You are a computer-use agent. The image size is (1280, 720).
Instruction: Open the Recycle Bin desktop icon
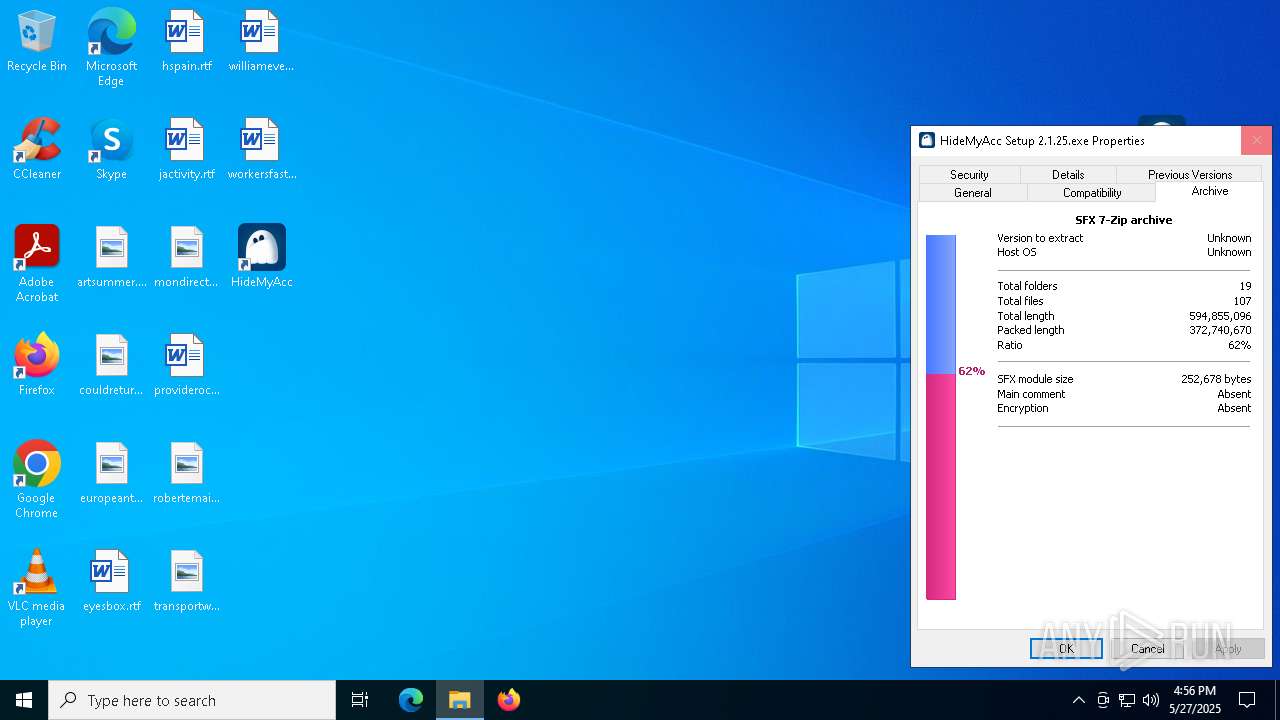click(x=37, y=42)
